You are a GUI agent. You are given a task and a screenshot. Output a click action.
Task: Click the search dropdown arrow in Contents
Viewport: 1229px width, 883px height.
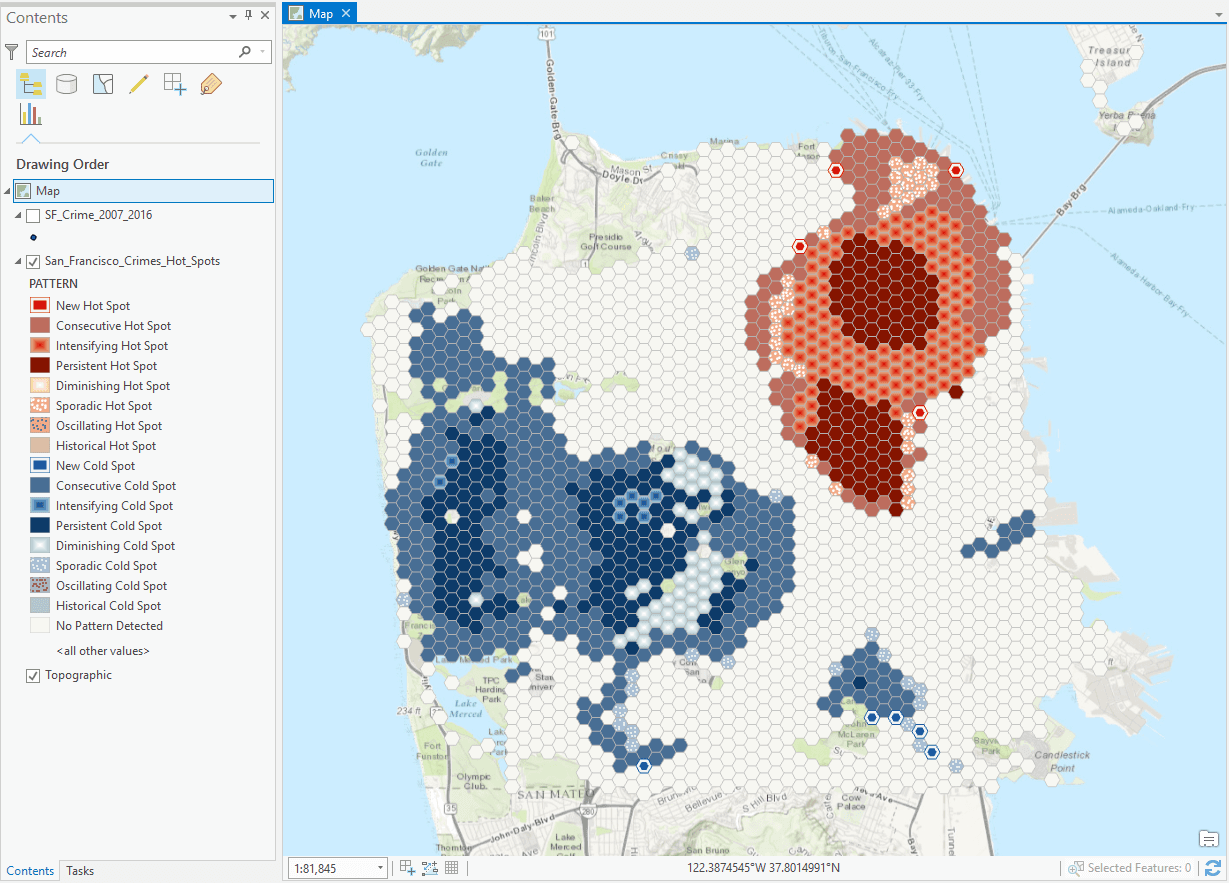coord(261,51)
